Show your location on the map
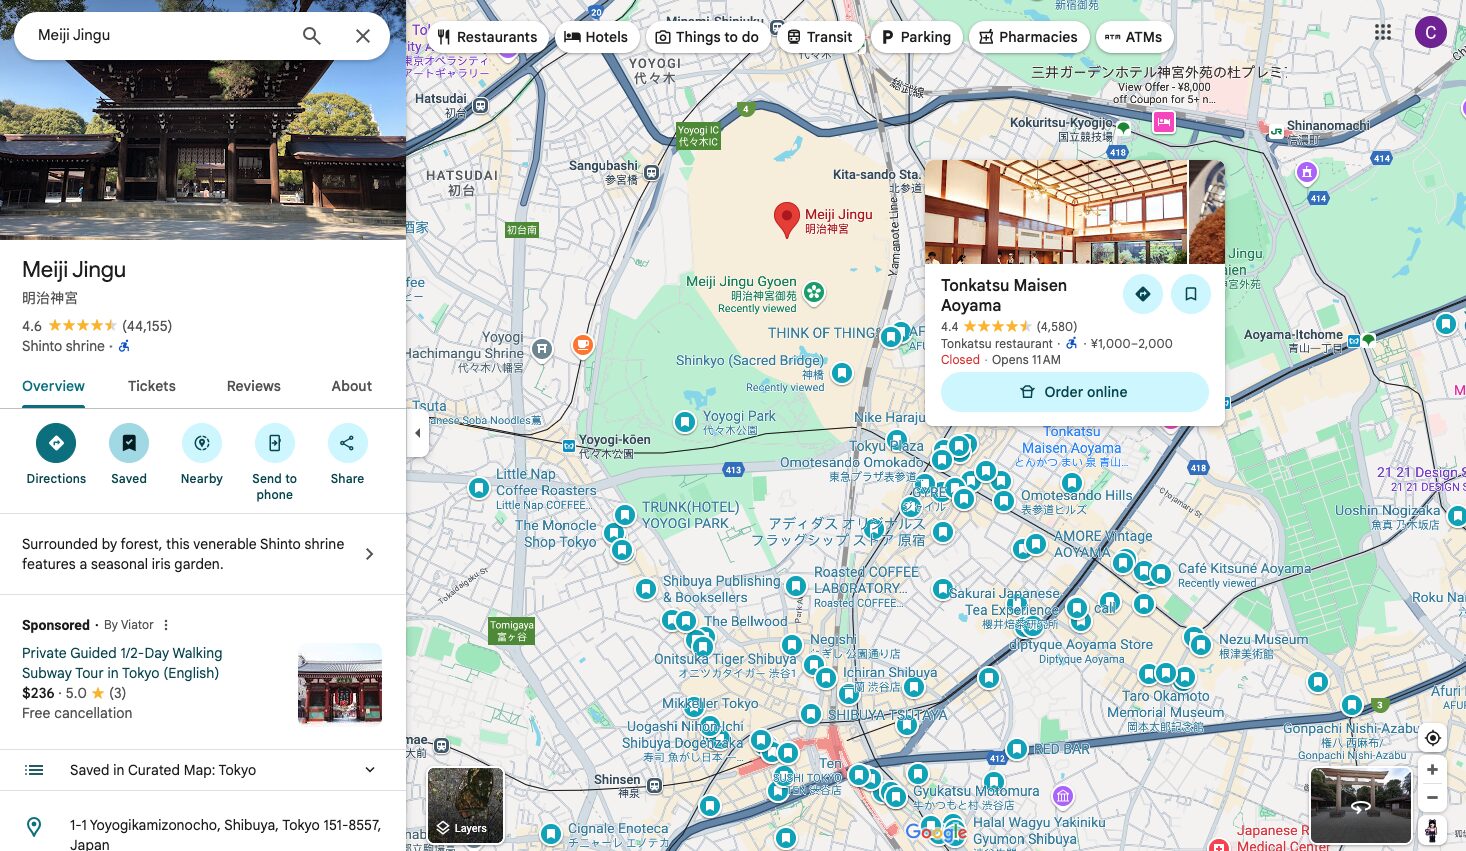 pos(1433,738)
